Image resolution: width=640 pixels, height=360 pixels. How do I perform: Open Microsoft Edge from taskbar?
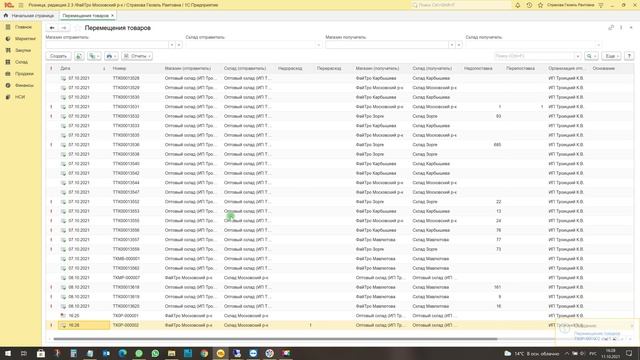122,353
